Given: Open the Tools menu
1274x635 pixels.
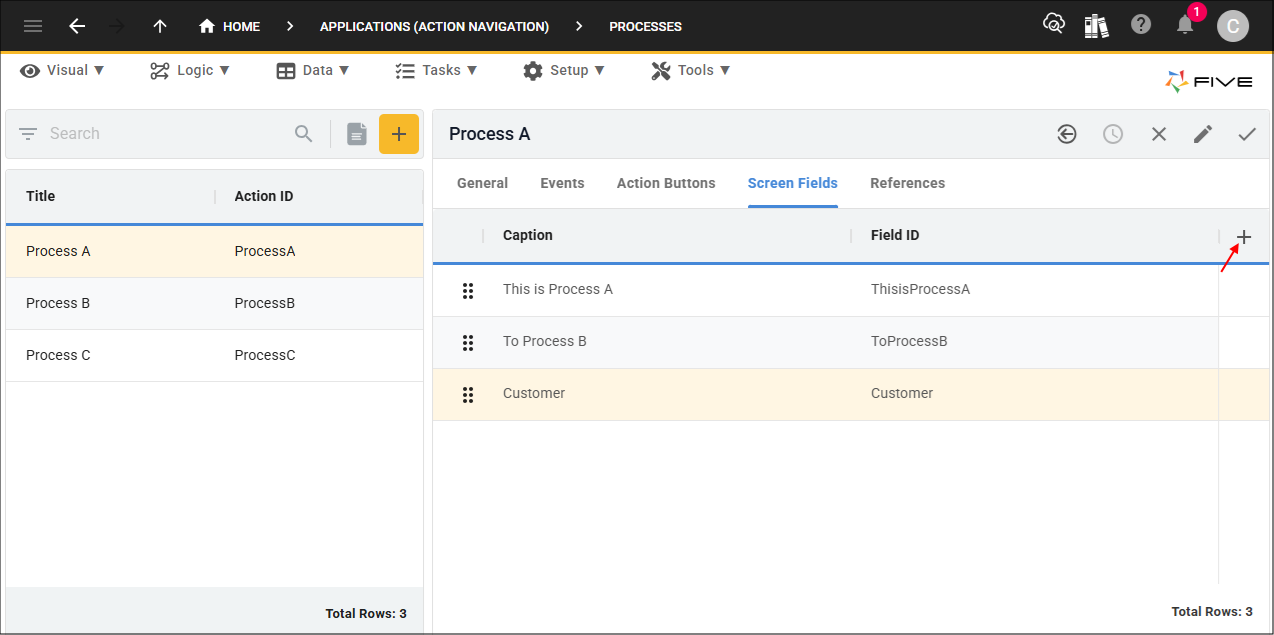Looking at the screenshot, I should pos(691,70).
